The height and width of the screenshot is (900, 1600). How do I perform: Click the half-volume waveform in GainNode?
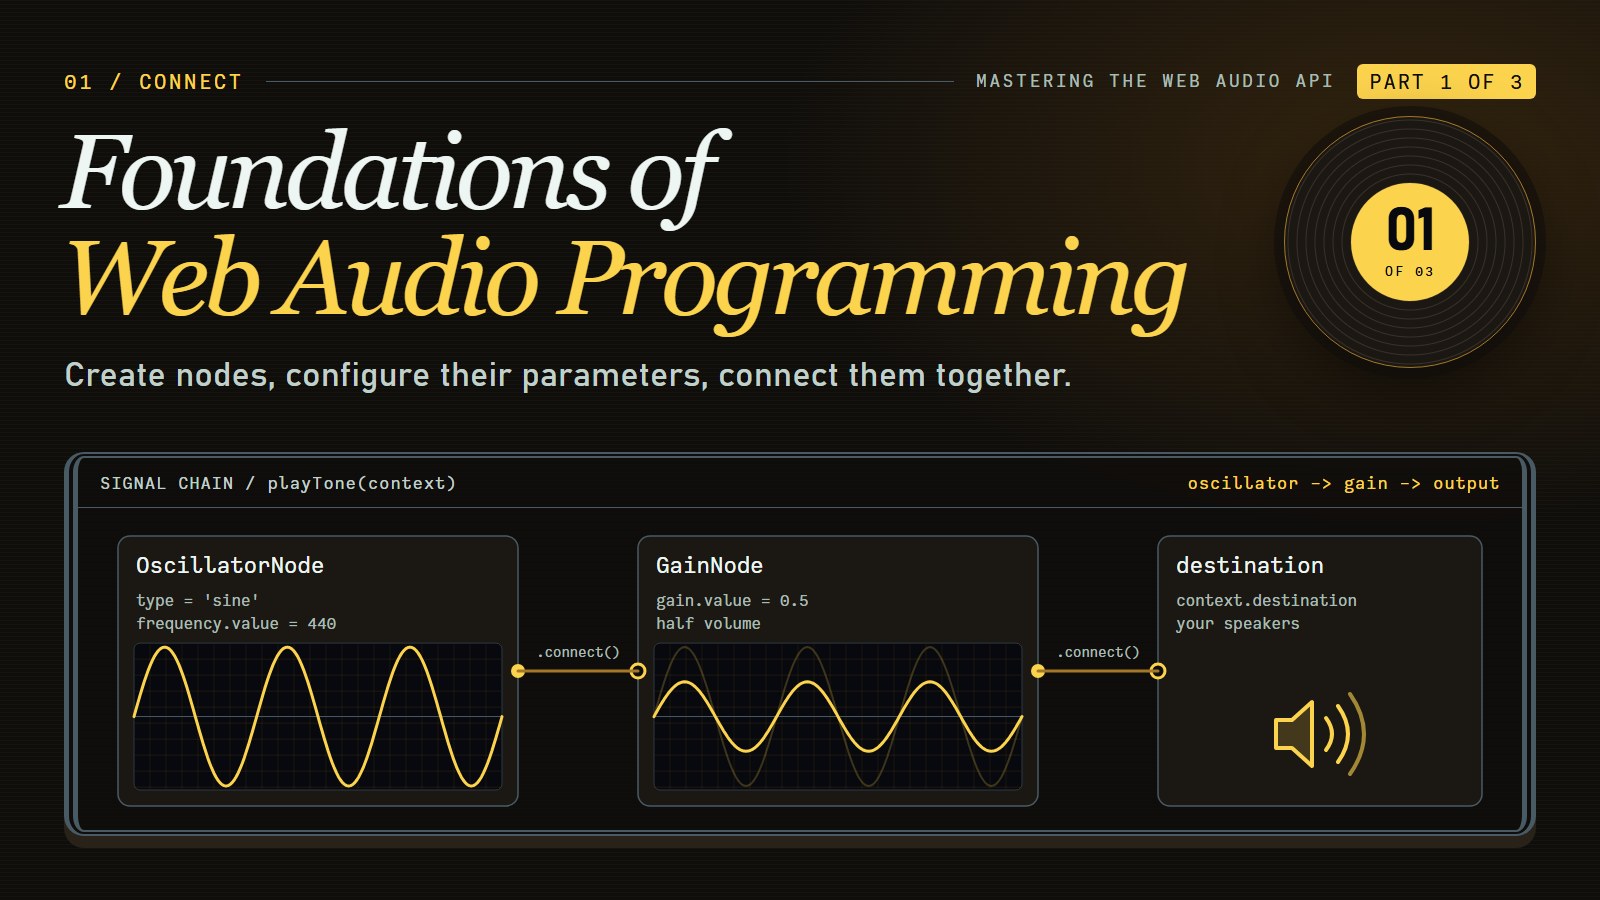pos(838,716)
